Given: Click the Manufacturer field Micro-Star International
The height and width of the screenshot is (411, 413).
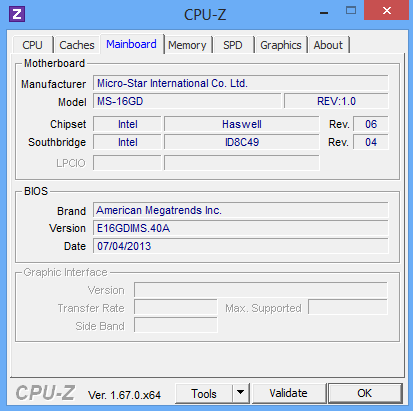Looking at the screenshot, I should 240,83.
